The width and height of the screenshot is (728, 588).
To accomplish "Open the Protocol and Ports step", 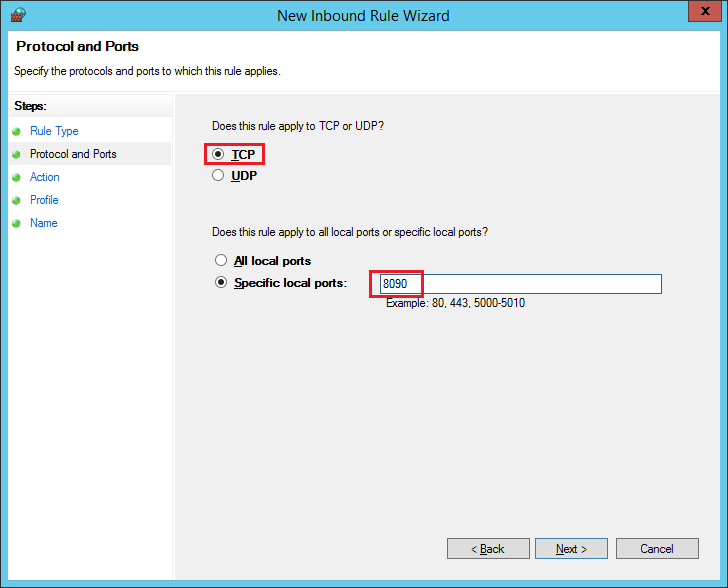I will point(73,154).
